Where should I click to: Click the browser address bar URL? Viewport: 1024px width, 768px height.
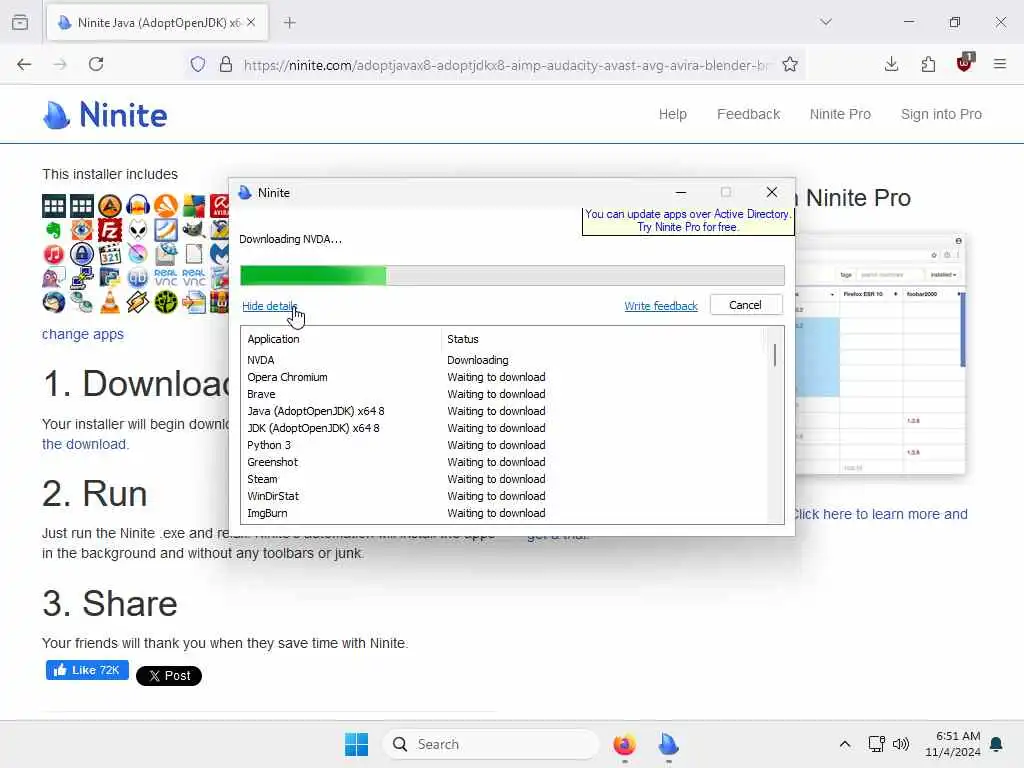505,65
